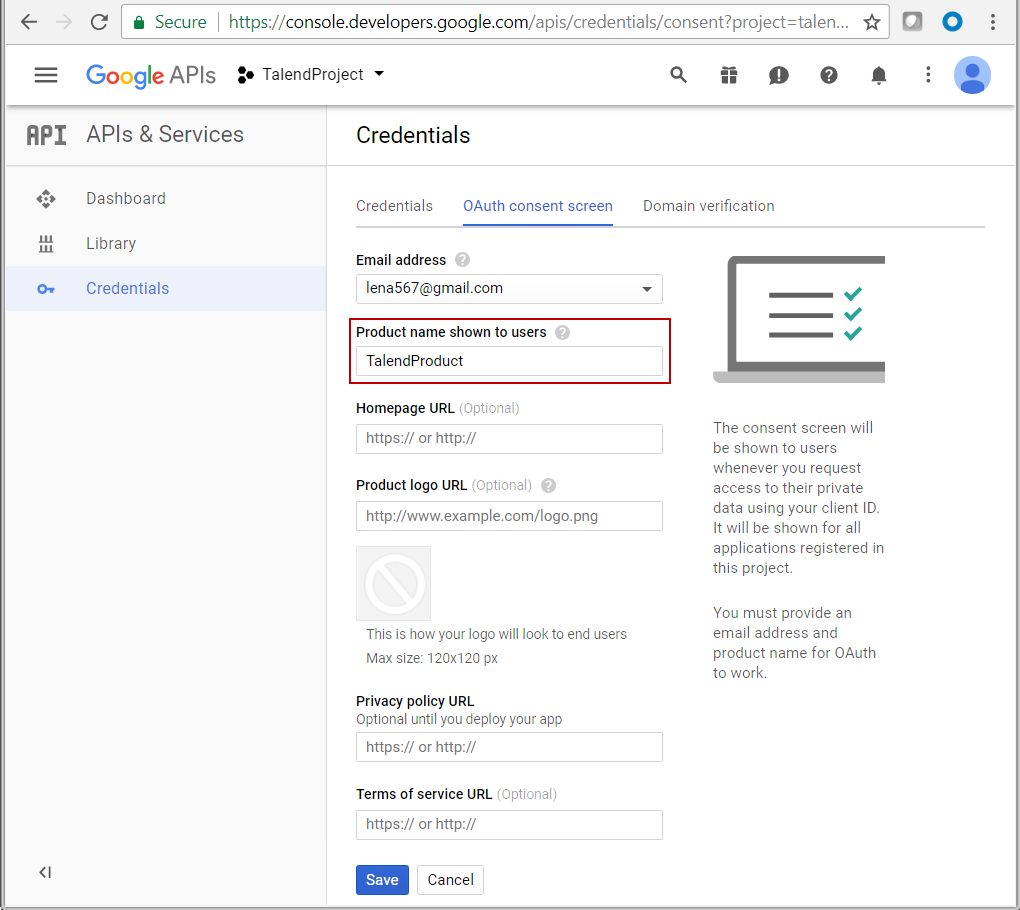Screen dimensions: 1020x910
Task: Click the blue circle extension icon
Action: pos(952,21)
